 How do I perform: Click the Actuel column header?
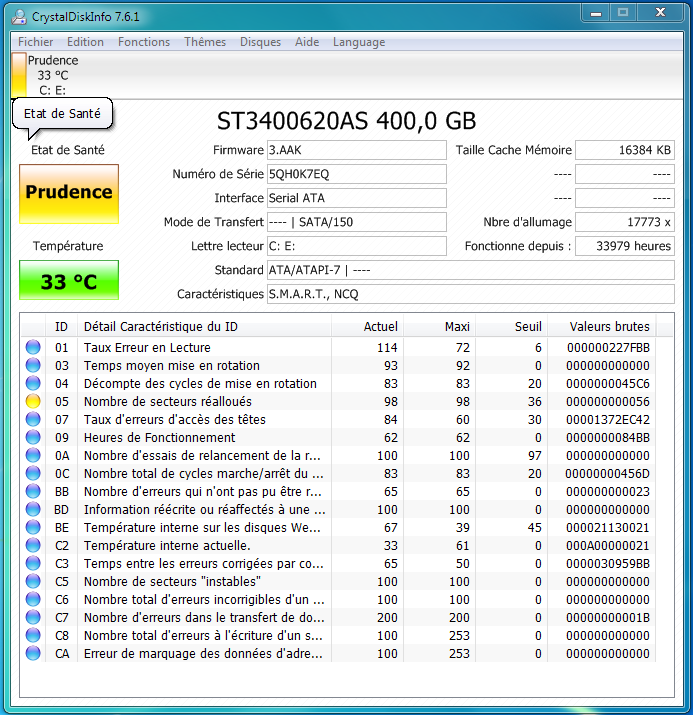click(x=367, y=326)
